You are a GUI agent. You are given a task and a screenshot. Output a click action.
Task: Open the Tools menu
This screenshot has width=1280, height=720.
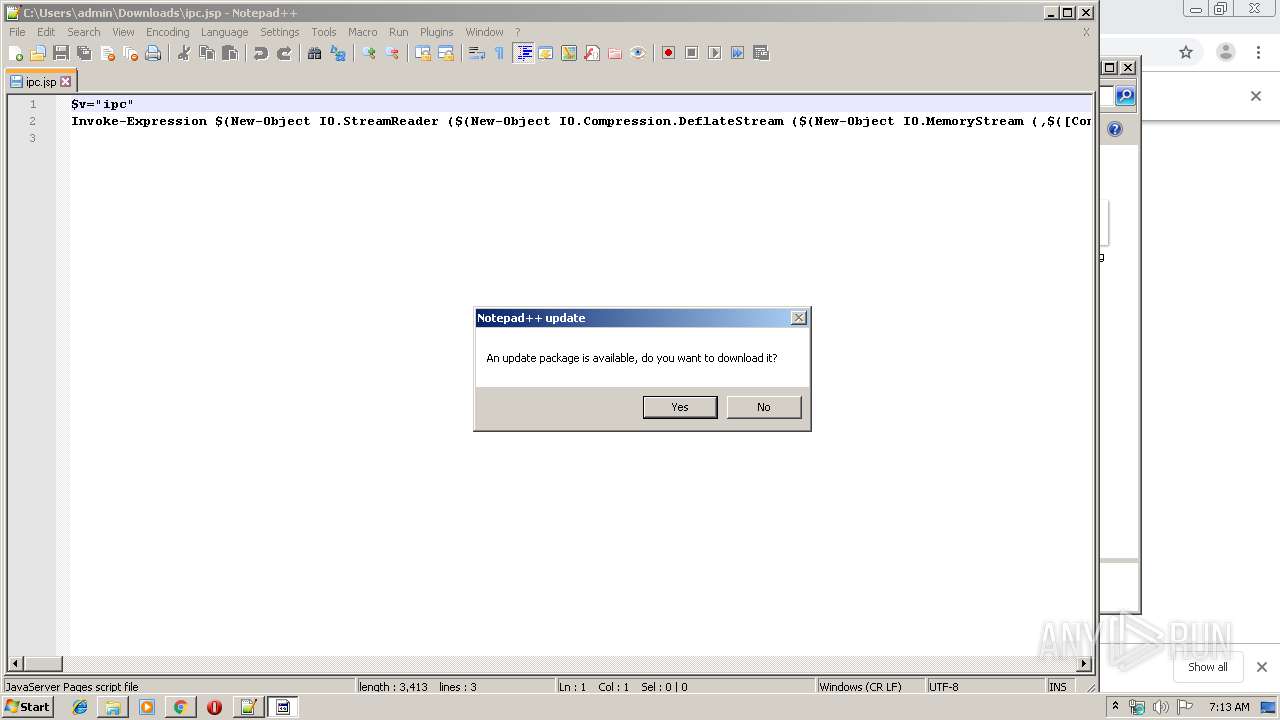tap(324, 32)
